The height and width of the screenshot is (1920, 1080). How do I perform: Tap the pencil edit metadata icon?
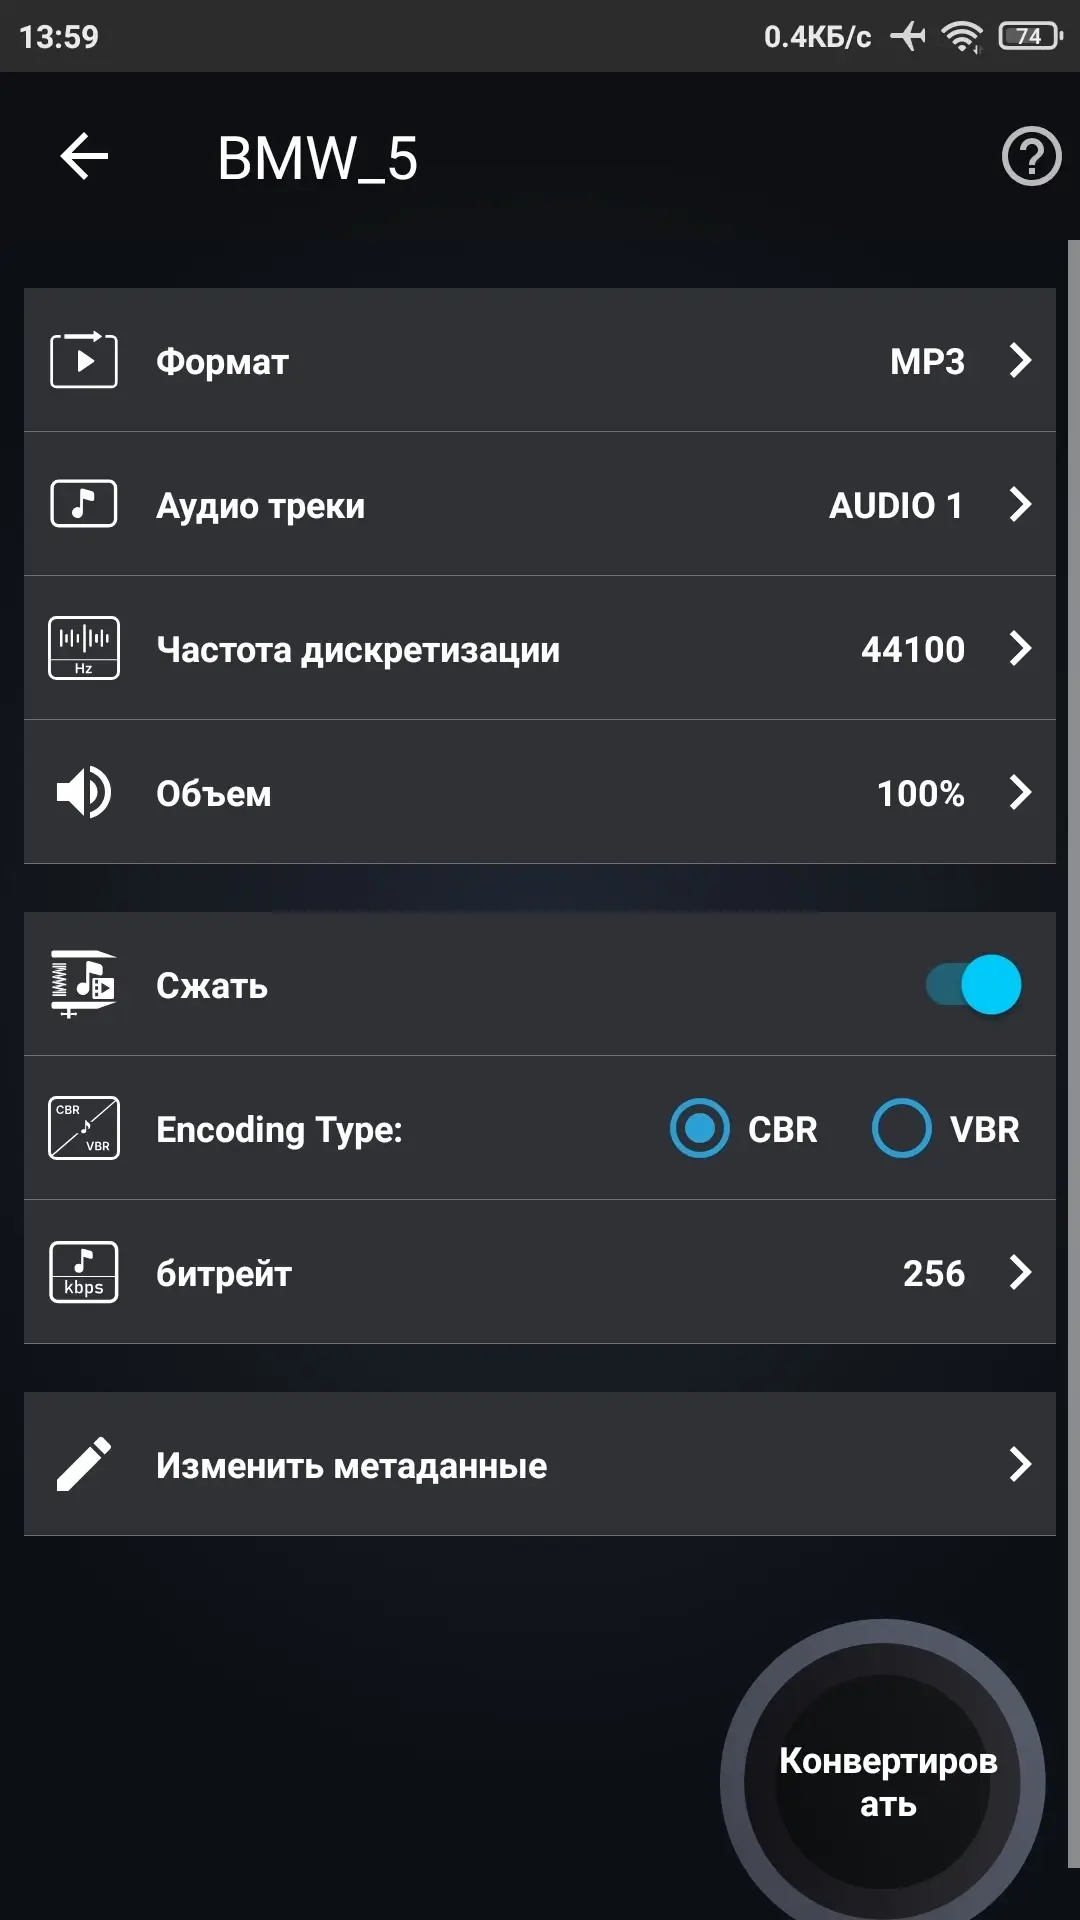(84, 1464)
